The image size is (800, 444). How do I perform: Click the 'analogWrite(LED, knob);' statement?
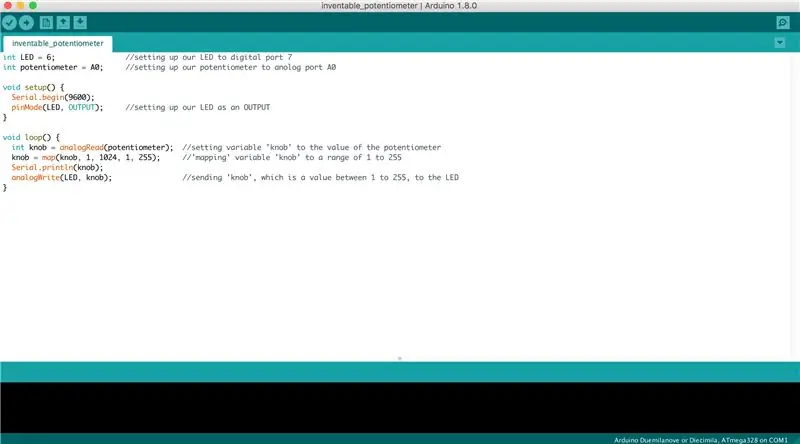click(62, 178)
